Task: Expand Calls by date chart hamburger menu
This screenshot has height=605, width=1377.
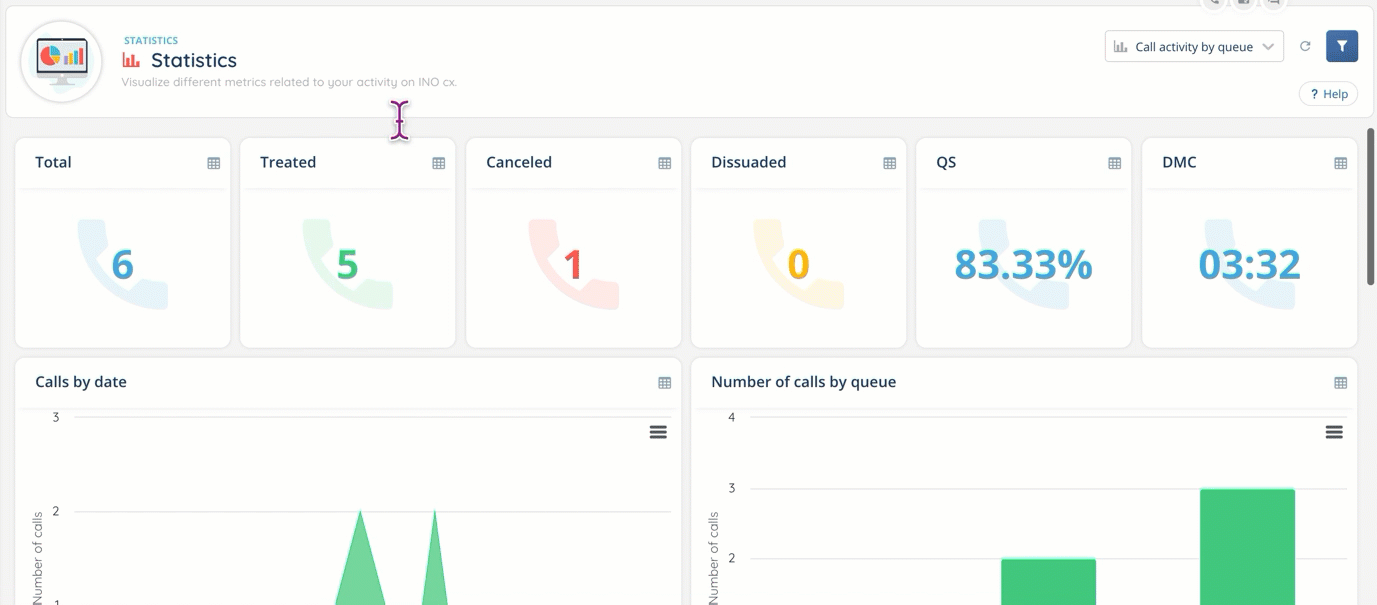Action: pyautogui.click(x=658, y=432)
